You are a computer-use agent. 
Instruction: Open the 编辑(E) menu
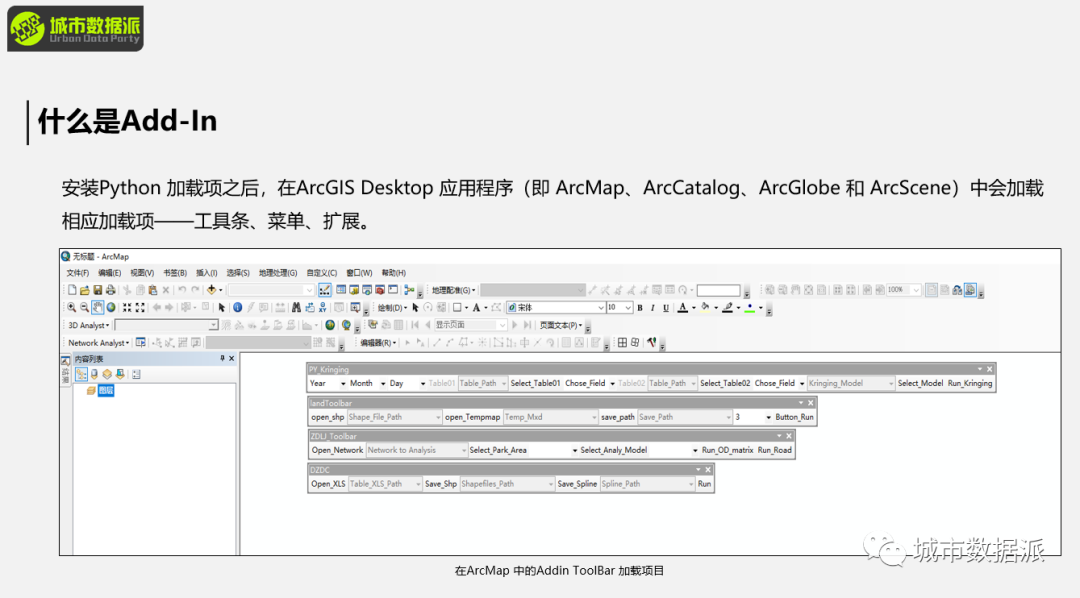110,273
